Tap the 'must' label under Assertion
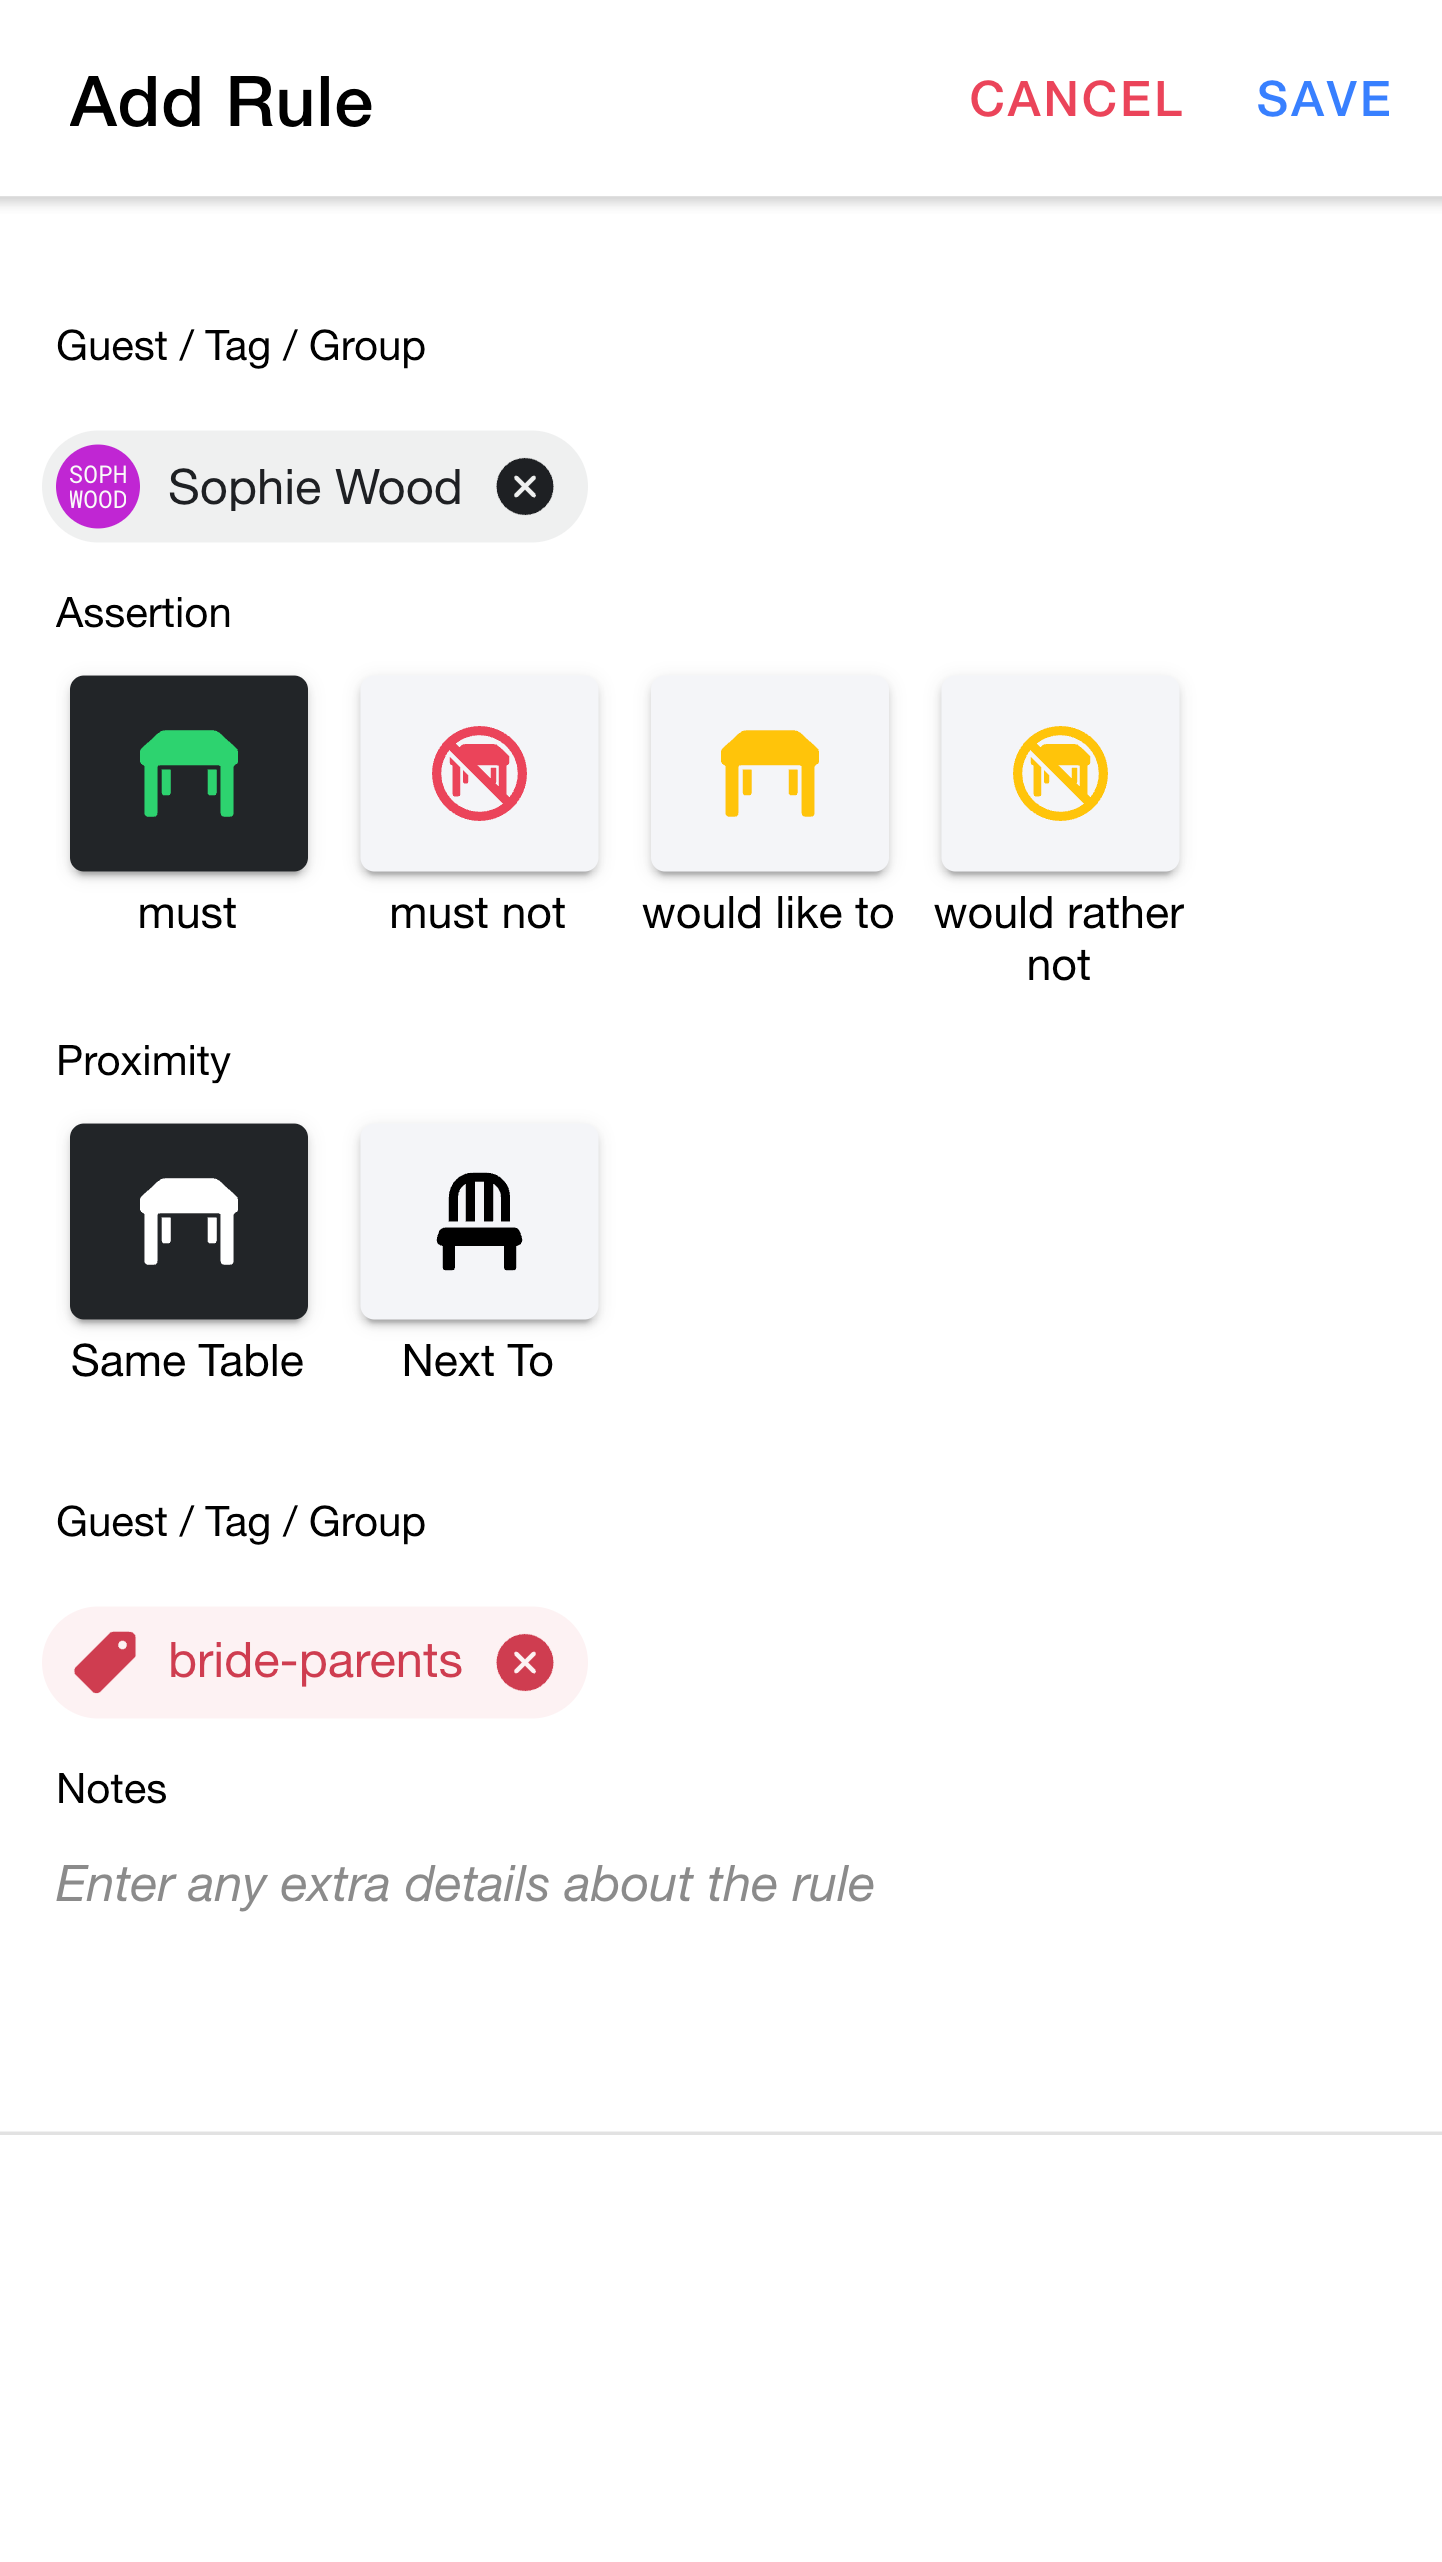 [187, 913]
